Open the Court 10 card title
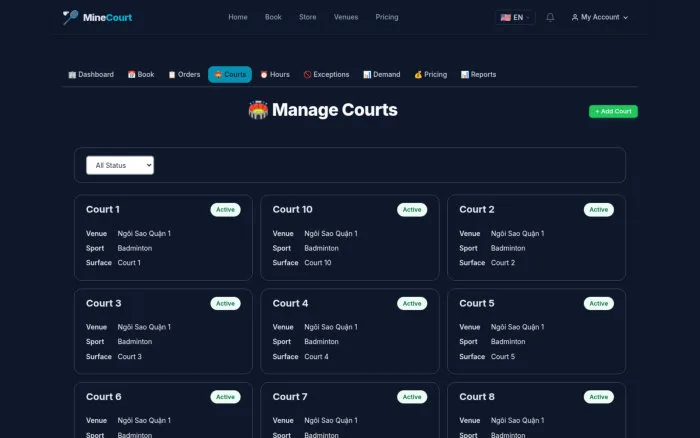The width and height of the screenshot is (700, 438). pyautogui.click(x=292, y=209)
